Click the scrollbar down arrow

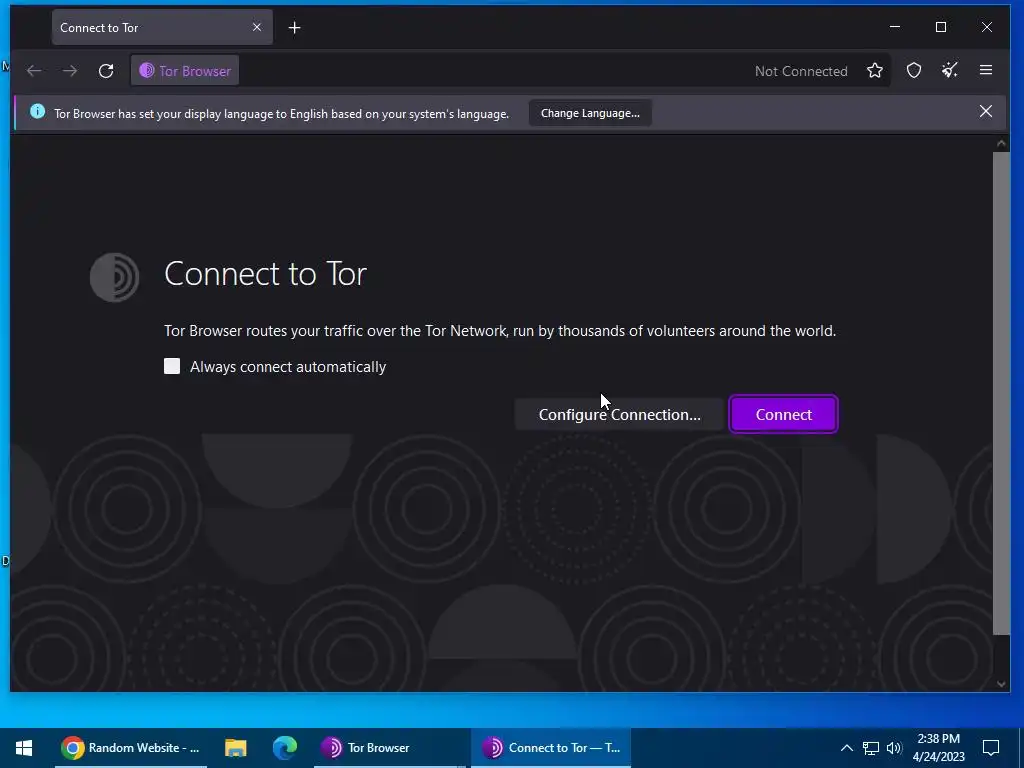coord(1001,684)
